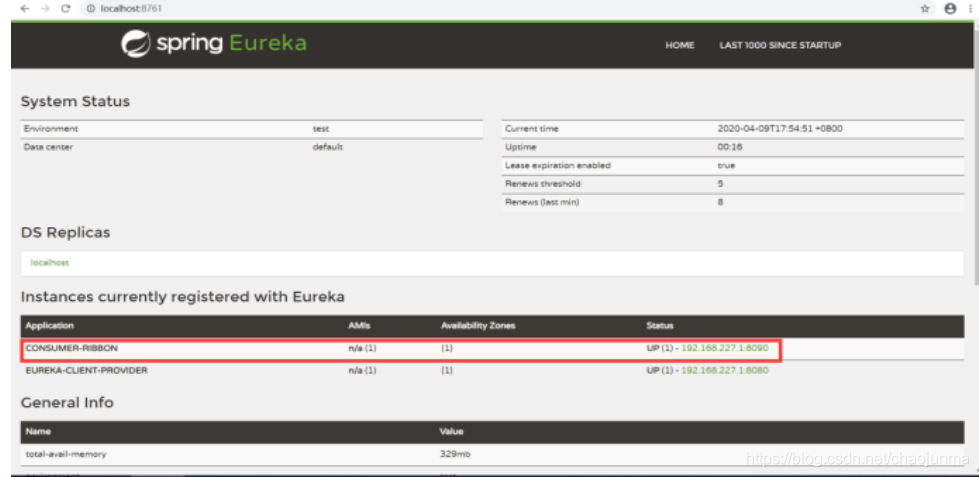Click the DS Replicas heading
Viewport: 979px width, 477px height.
click(x=66, y=232)
